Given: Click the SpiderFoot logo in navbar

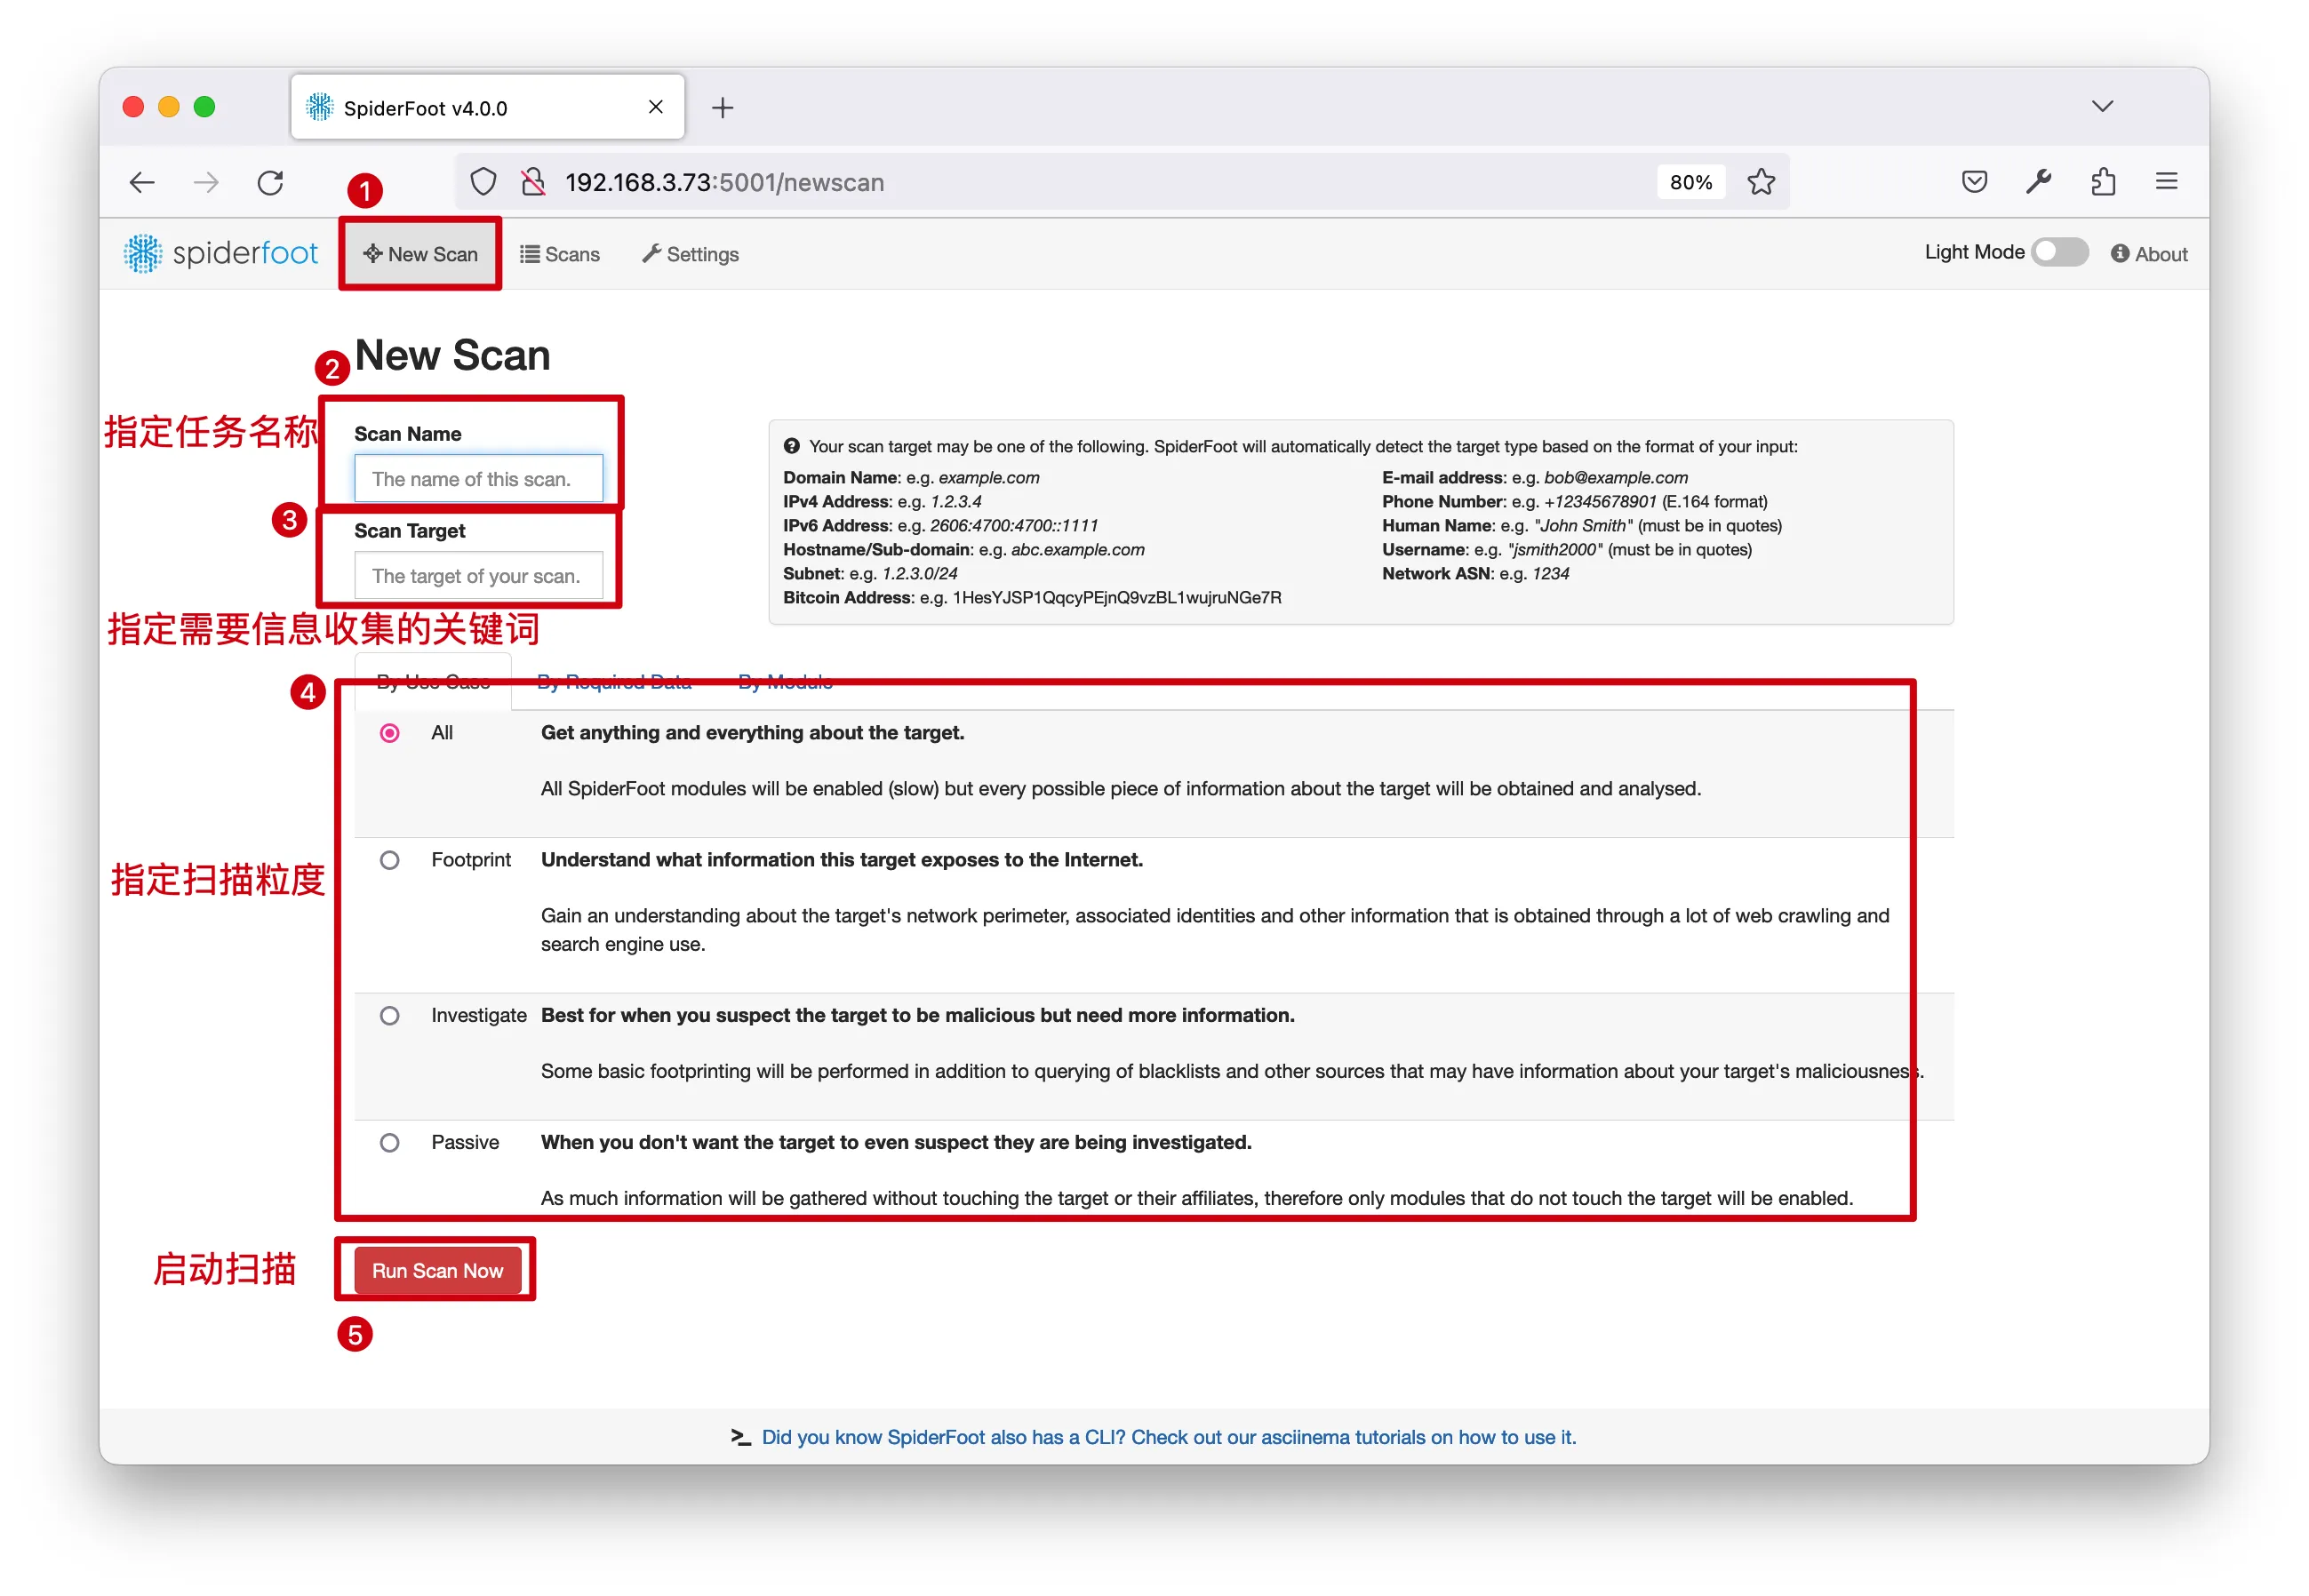Looking at the screenshot, I should [x=220, y=254].
